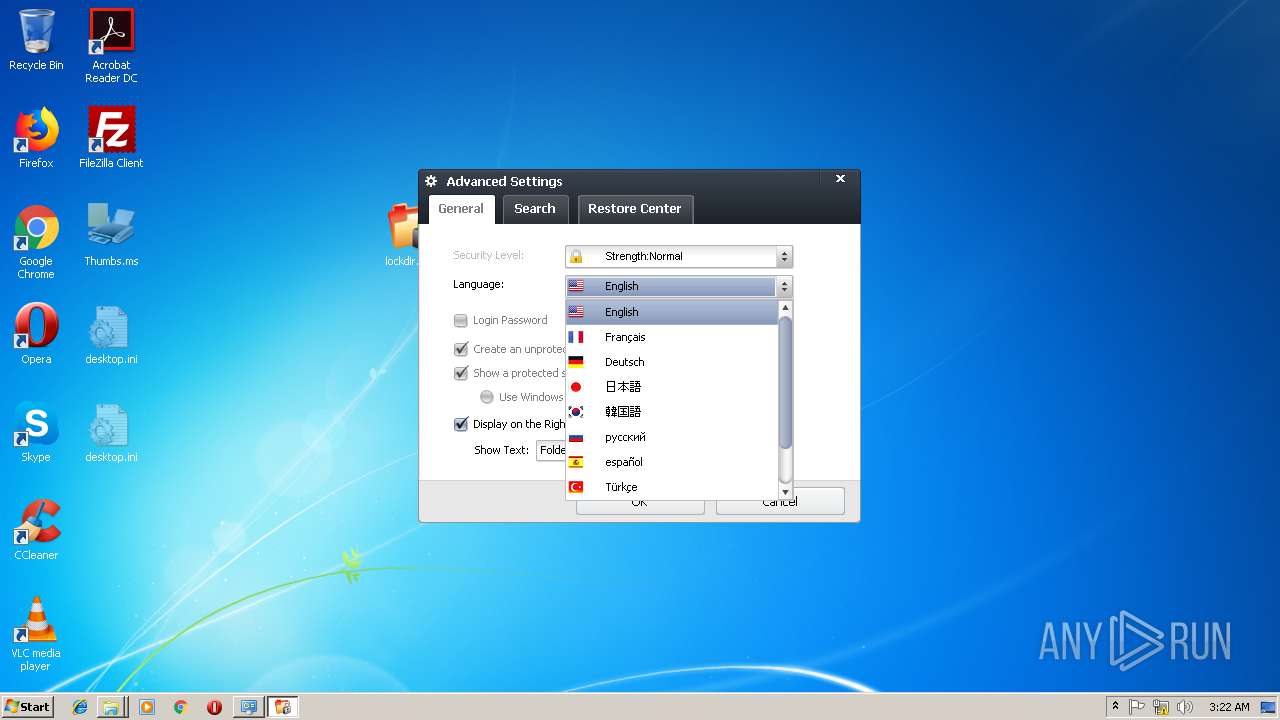This screenshot has height=720, width=1280.
Task: Open Acrobat Reader DC shortcut
Action: (x=111, y=46)
